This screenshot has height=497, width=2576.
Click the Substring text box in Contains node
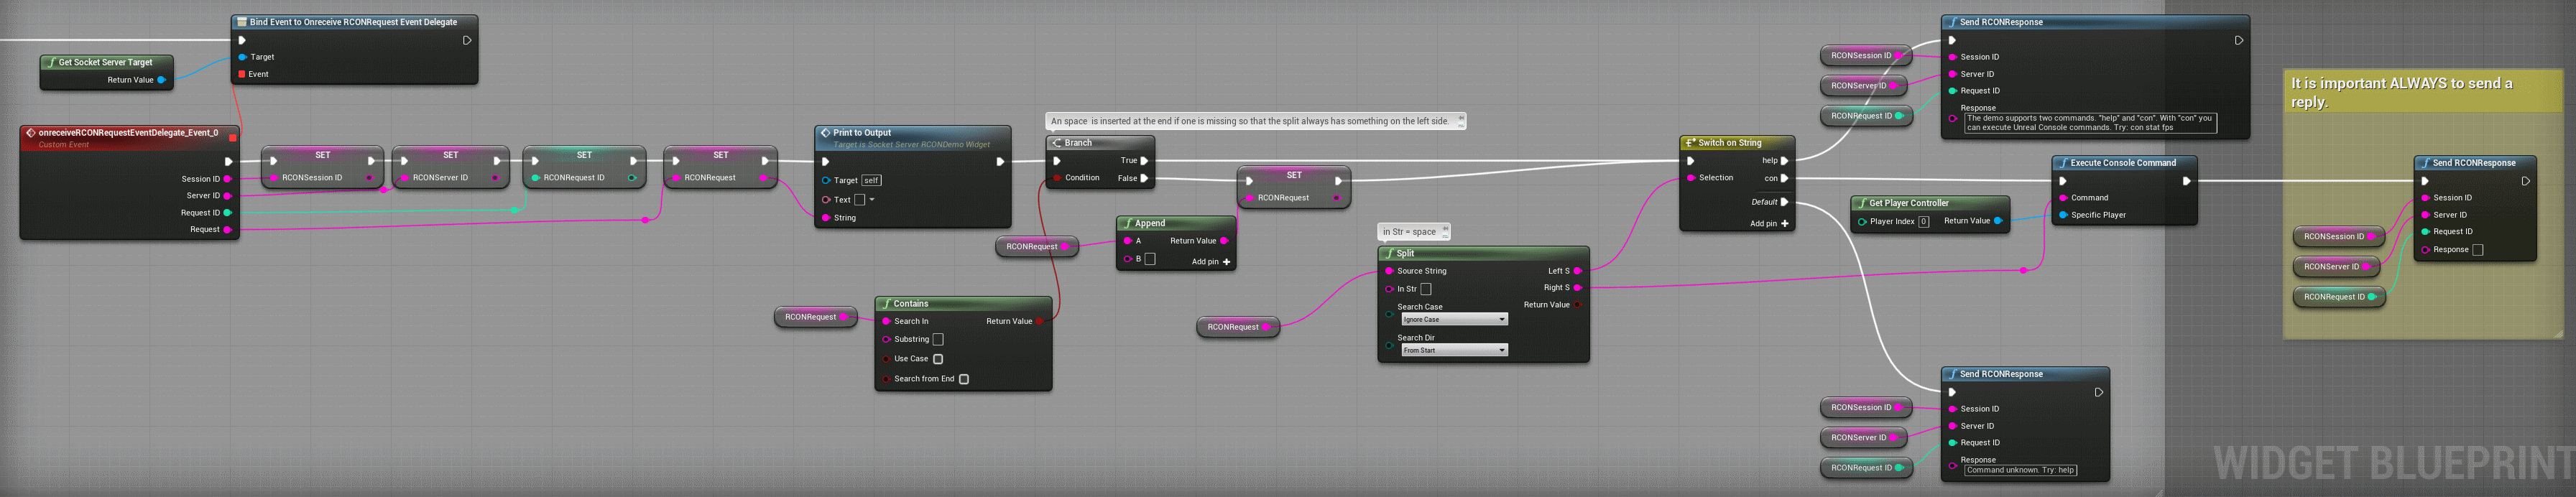[x=938, y=340]
